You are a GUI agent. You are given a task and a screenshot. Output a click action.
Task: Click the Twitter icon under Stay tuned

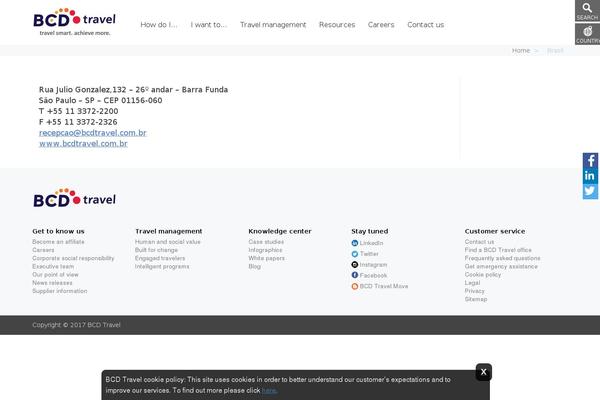(x=355, y=254)
